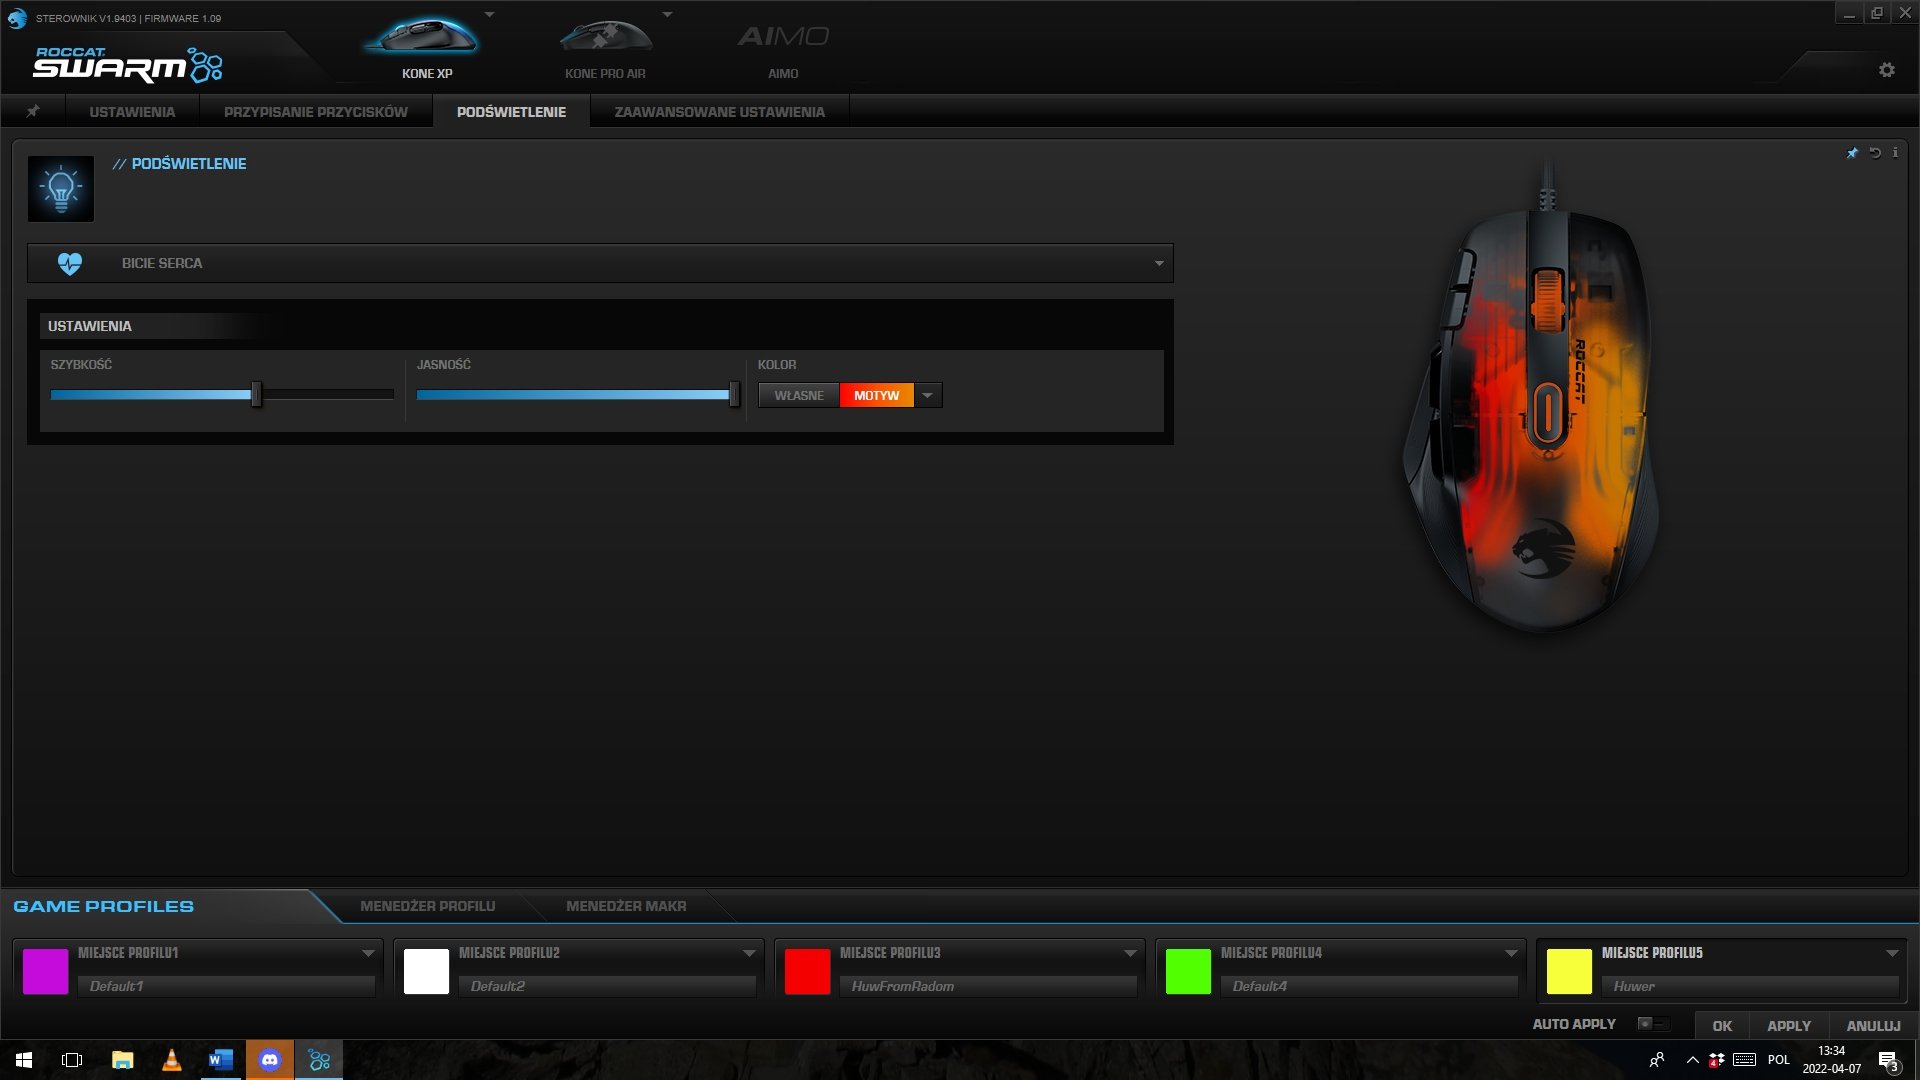Open Discord from the taskbar
Viewport: 1920px width, 1080px height.
[x=270, y=1060]
